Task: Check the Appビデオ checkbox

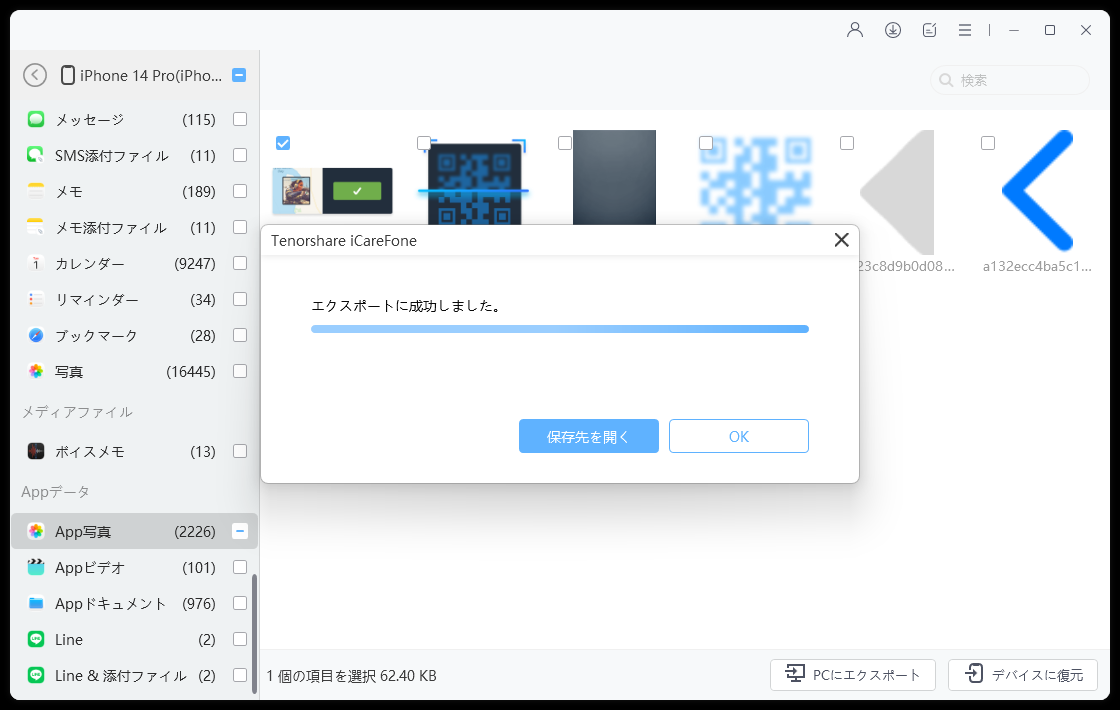Action: [240, 567]
